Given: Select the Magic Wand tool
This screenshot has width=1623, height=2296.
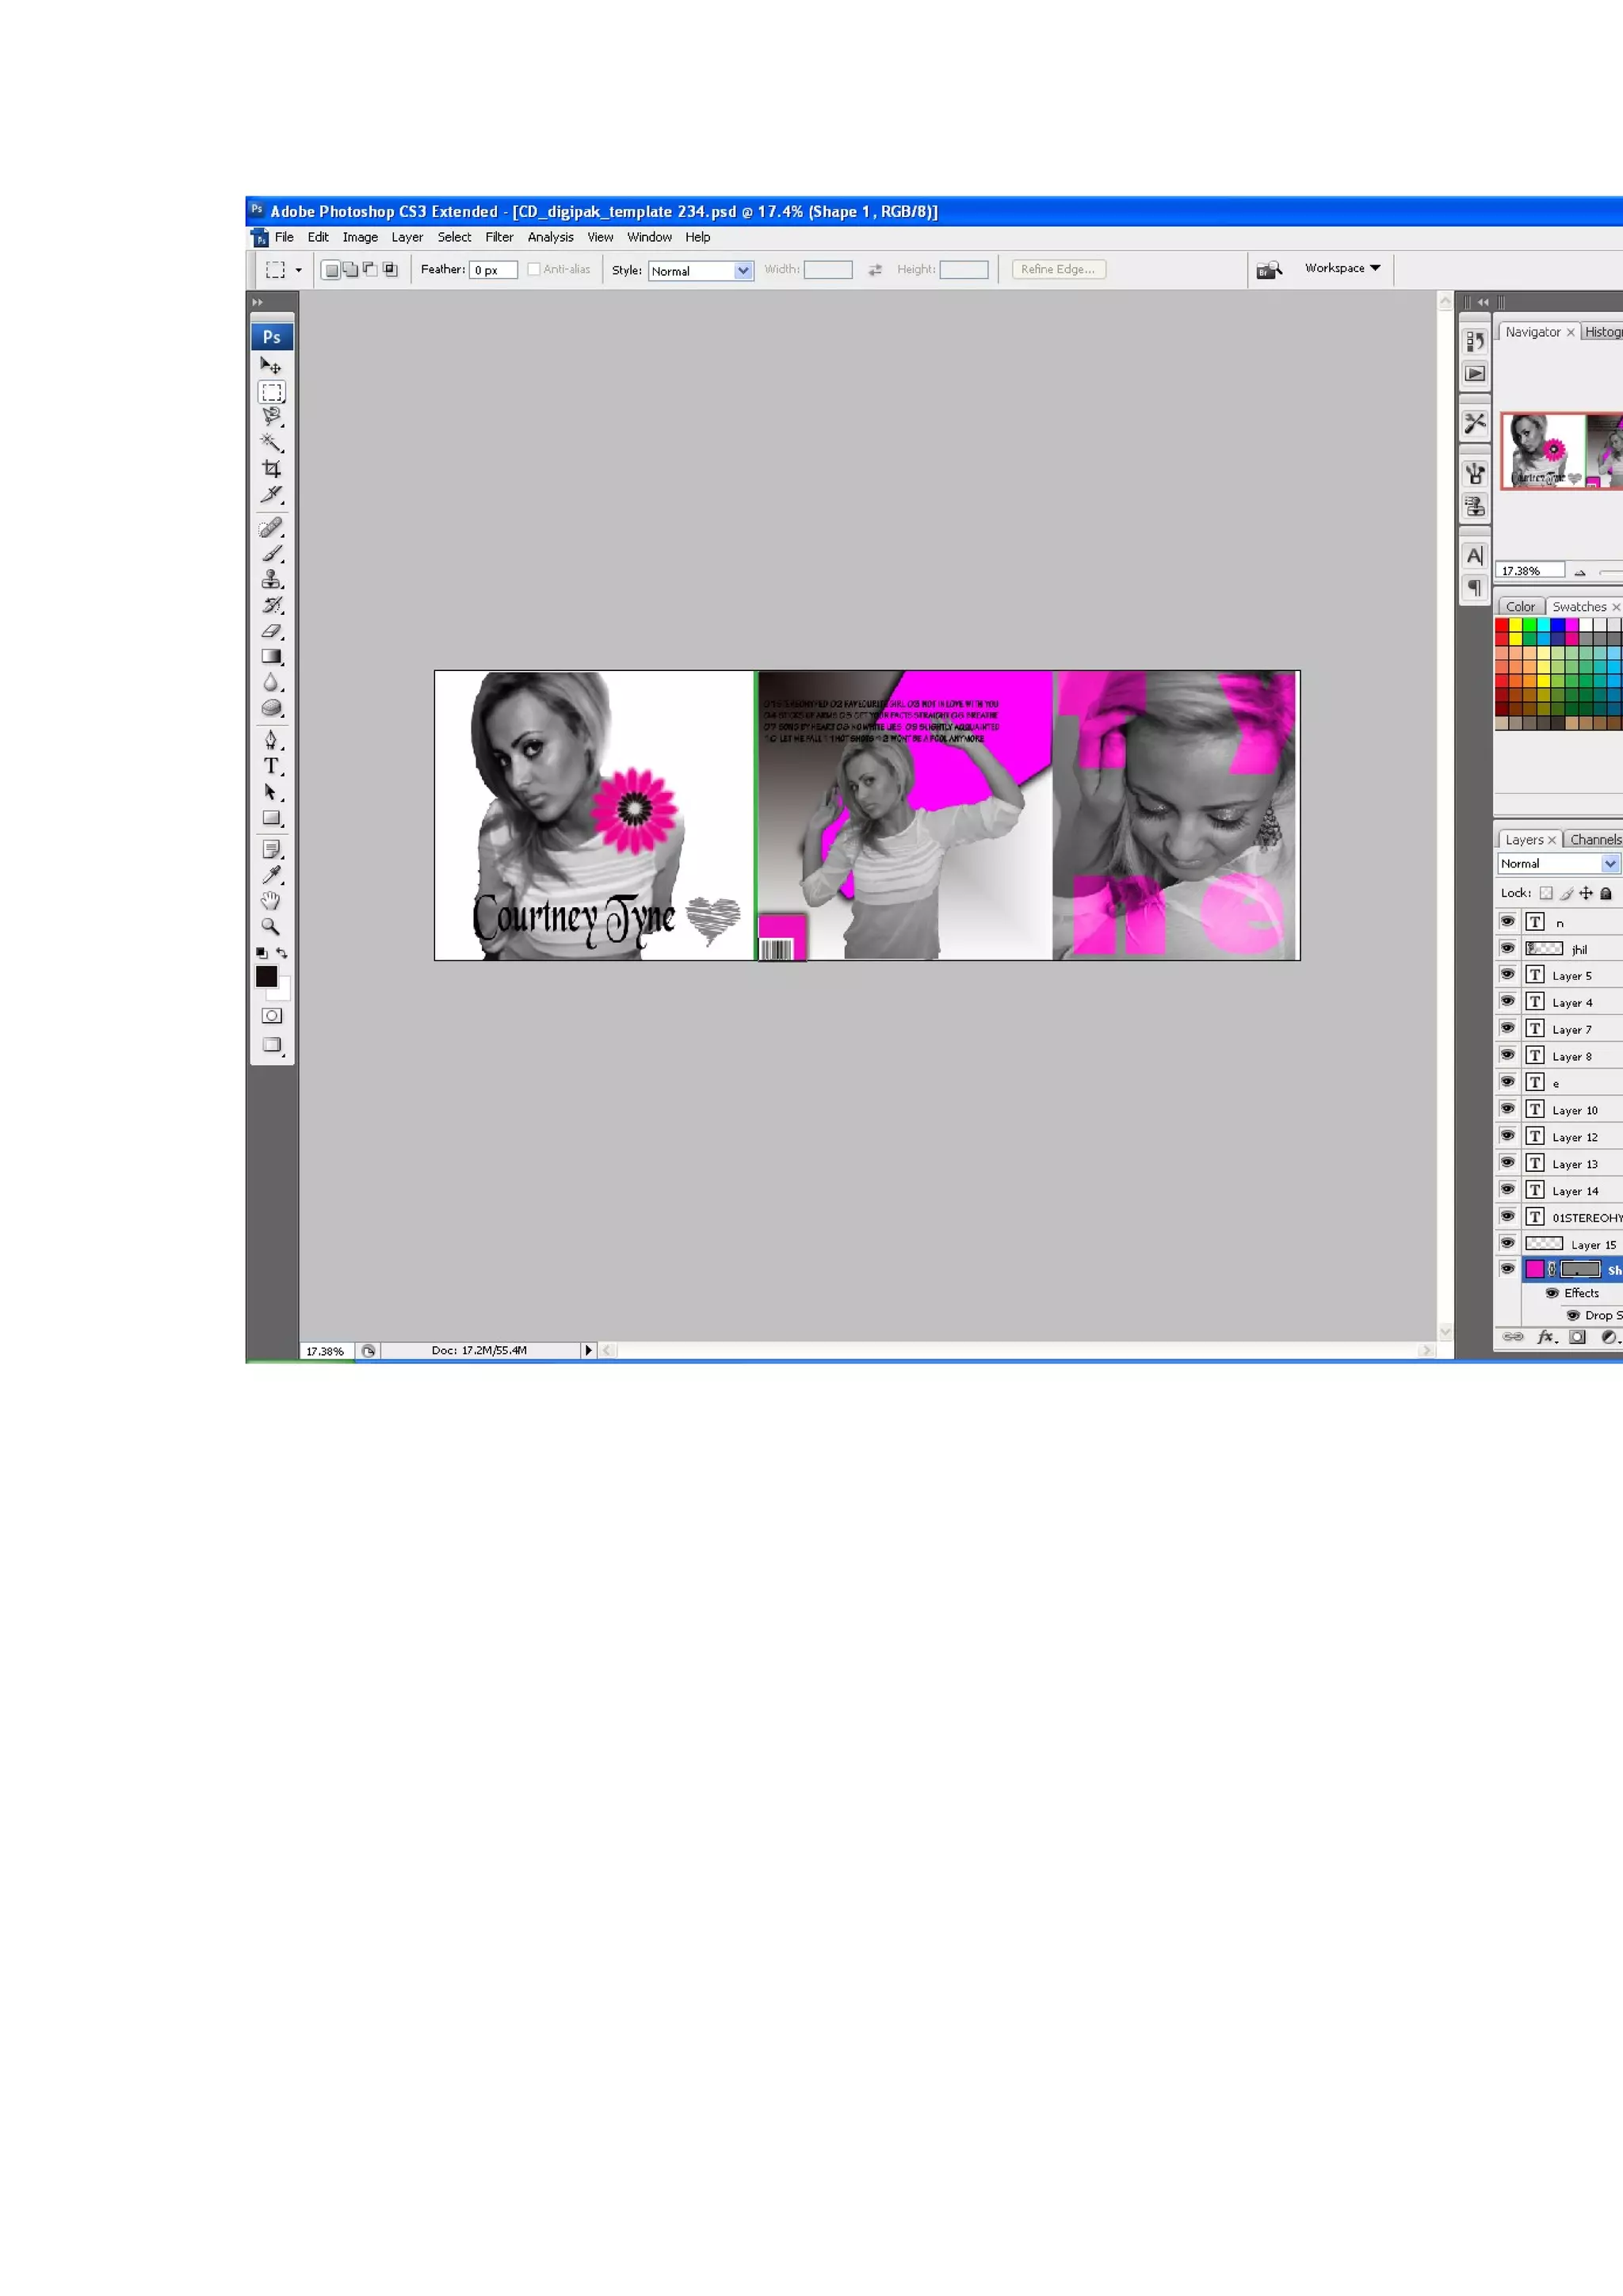Looking at the screenshot, I should pos(271,442).
